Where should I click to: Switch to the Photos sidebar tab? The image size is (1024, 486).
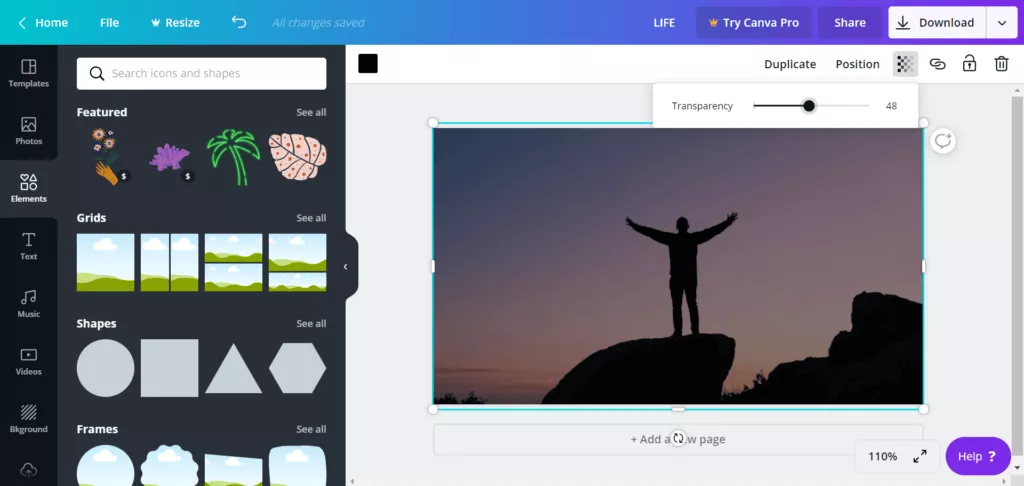(28, 131)
